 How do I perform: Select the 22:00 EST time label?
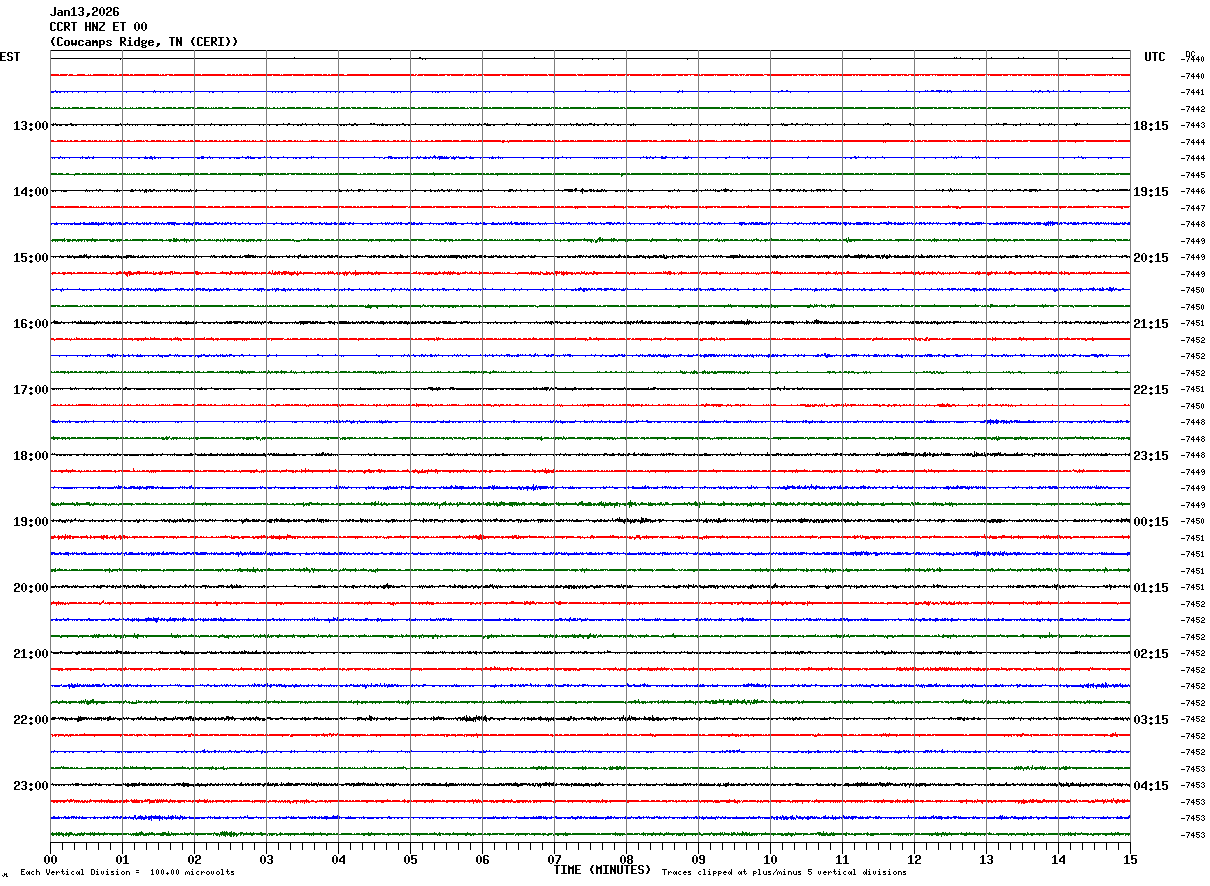coord(31,720)
